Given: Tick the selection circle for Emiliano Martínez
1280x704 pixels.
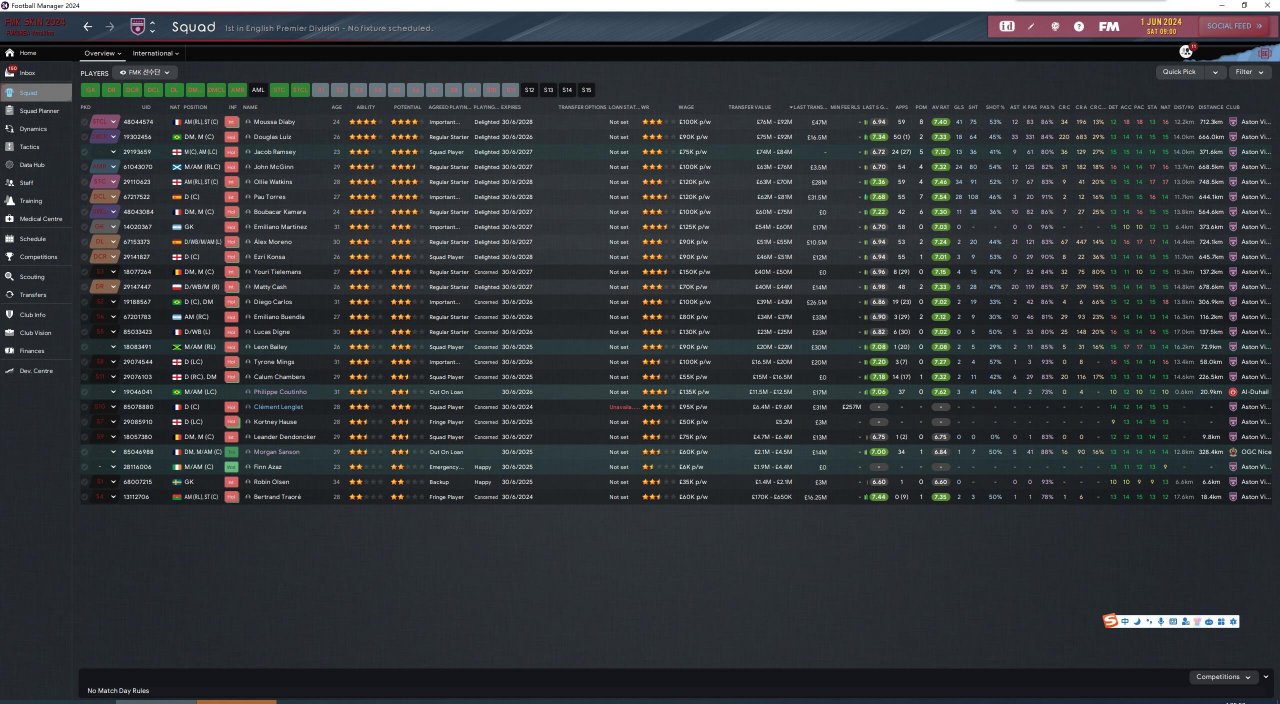Looking at the screenshot, I should (85, 227).
